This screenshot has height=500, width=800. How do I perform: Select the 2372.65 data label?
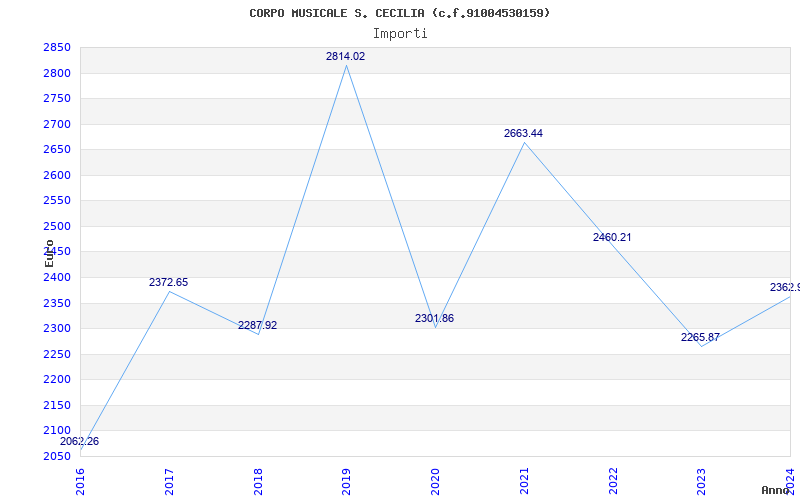pos(168,282)
